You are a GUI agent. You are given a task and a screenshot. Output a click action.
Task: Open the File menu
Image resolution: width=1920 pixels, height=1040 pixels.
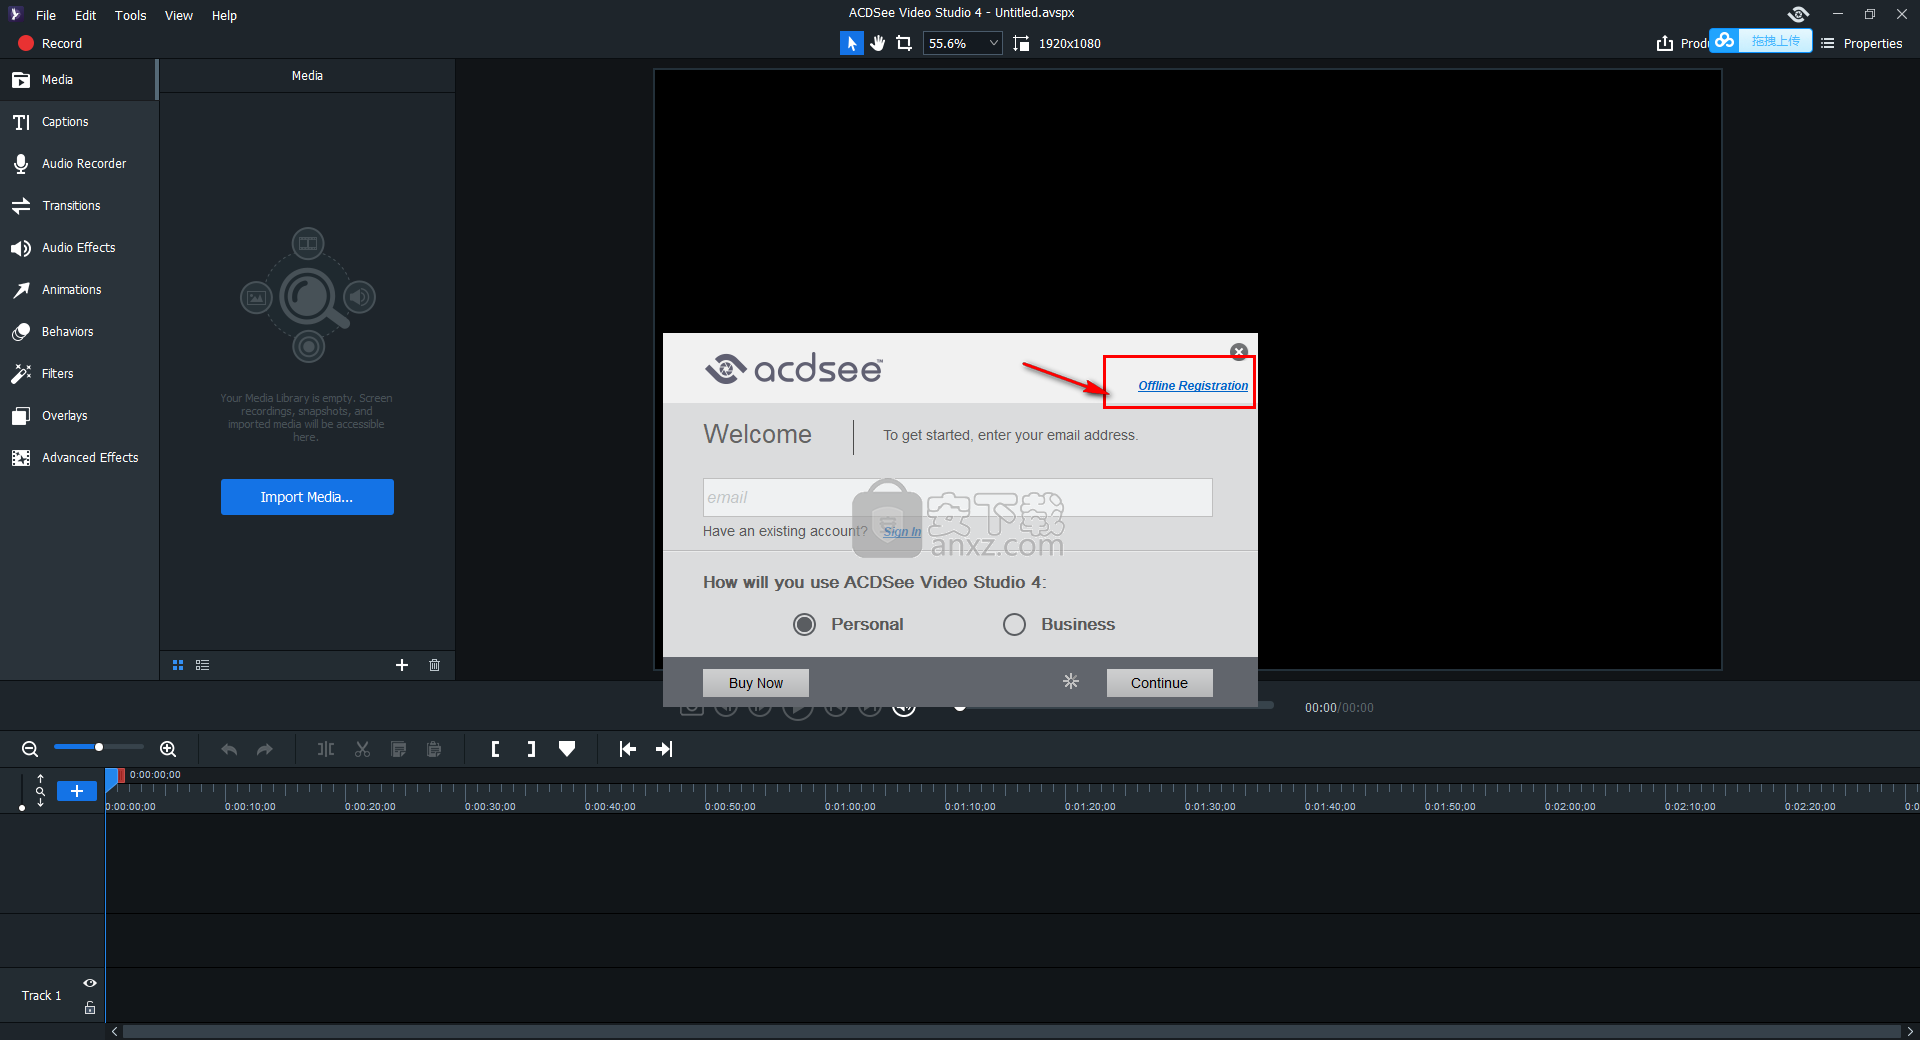[46, 15]
